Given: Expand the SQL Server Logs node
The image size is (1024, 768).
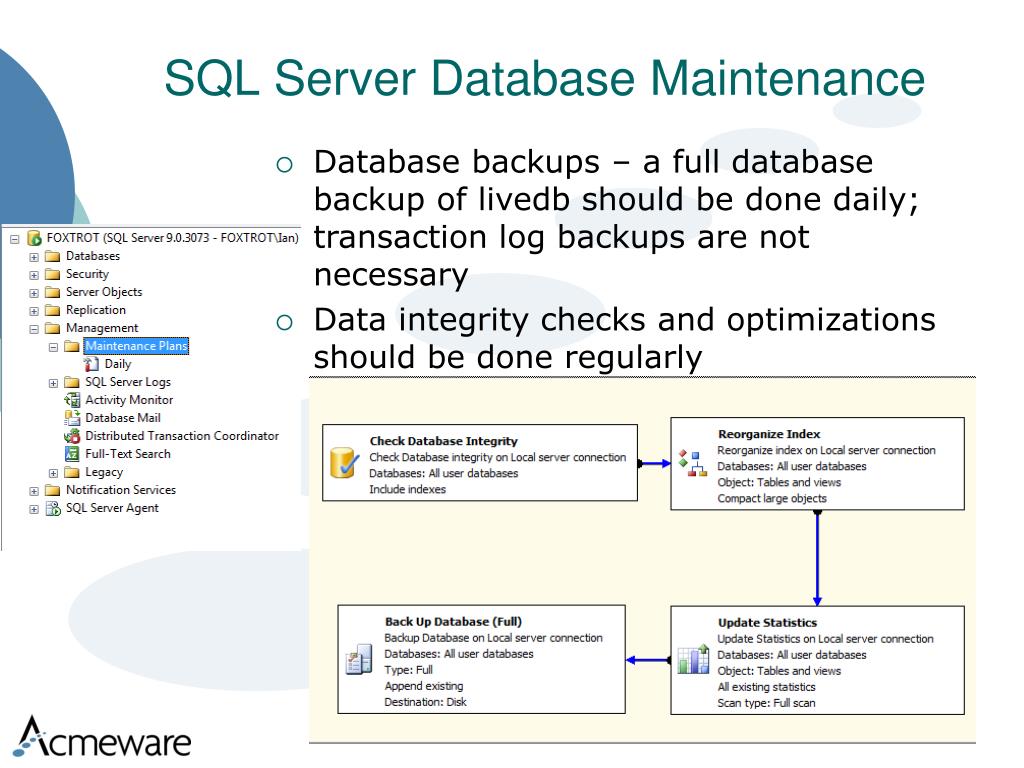Looking at the screenshot, I should (54, 383).
